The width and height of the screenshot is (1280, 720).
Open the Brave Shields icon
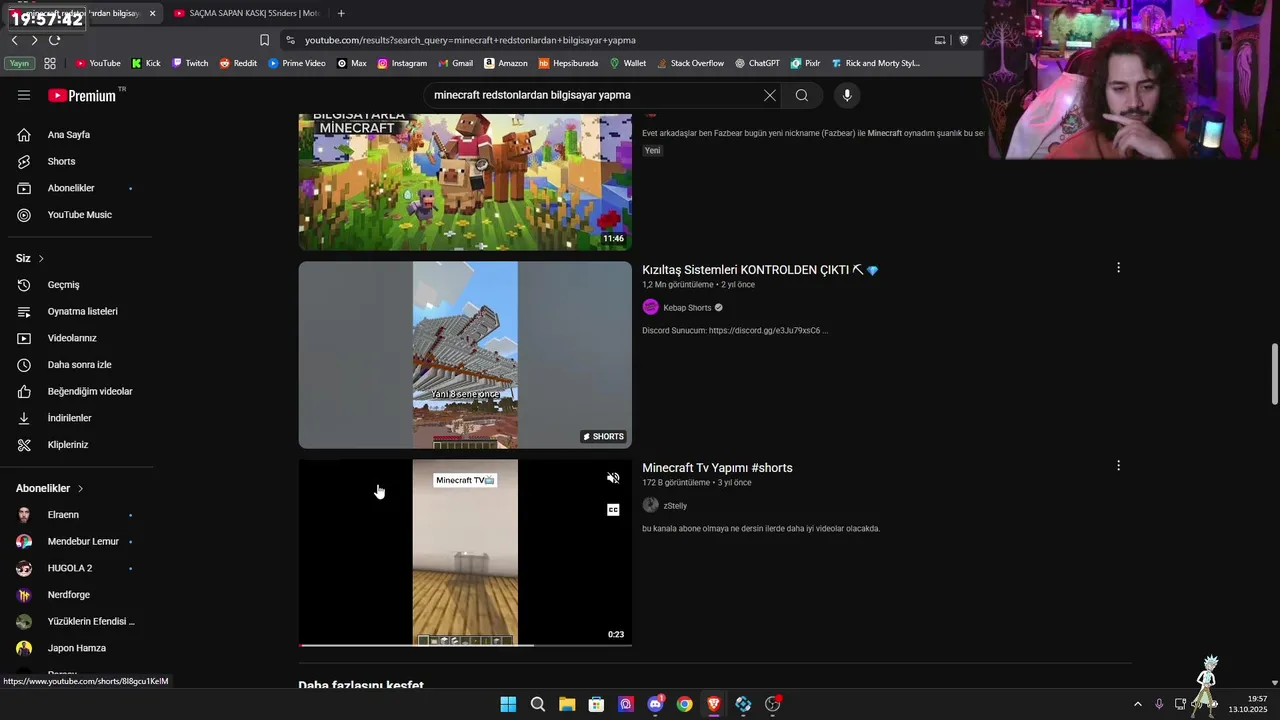pyautogui.click(x=964, y=40)
